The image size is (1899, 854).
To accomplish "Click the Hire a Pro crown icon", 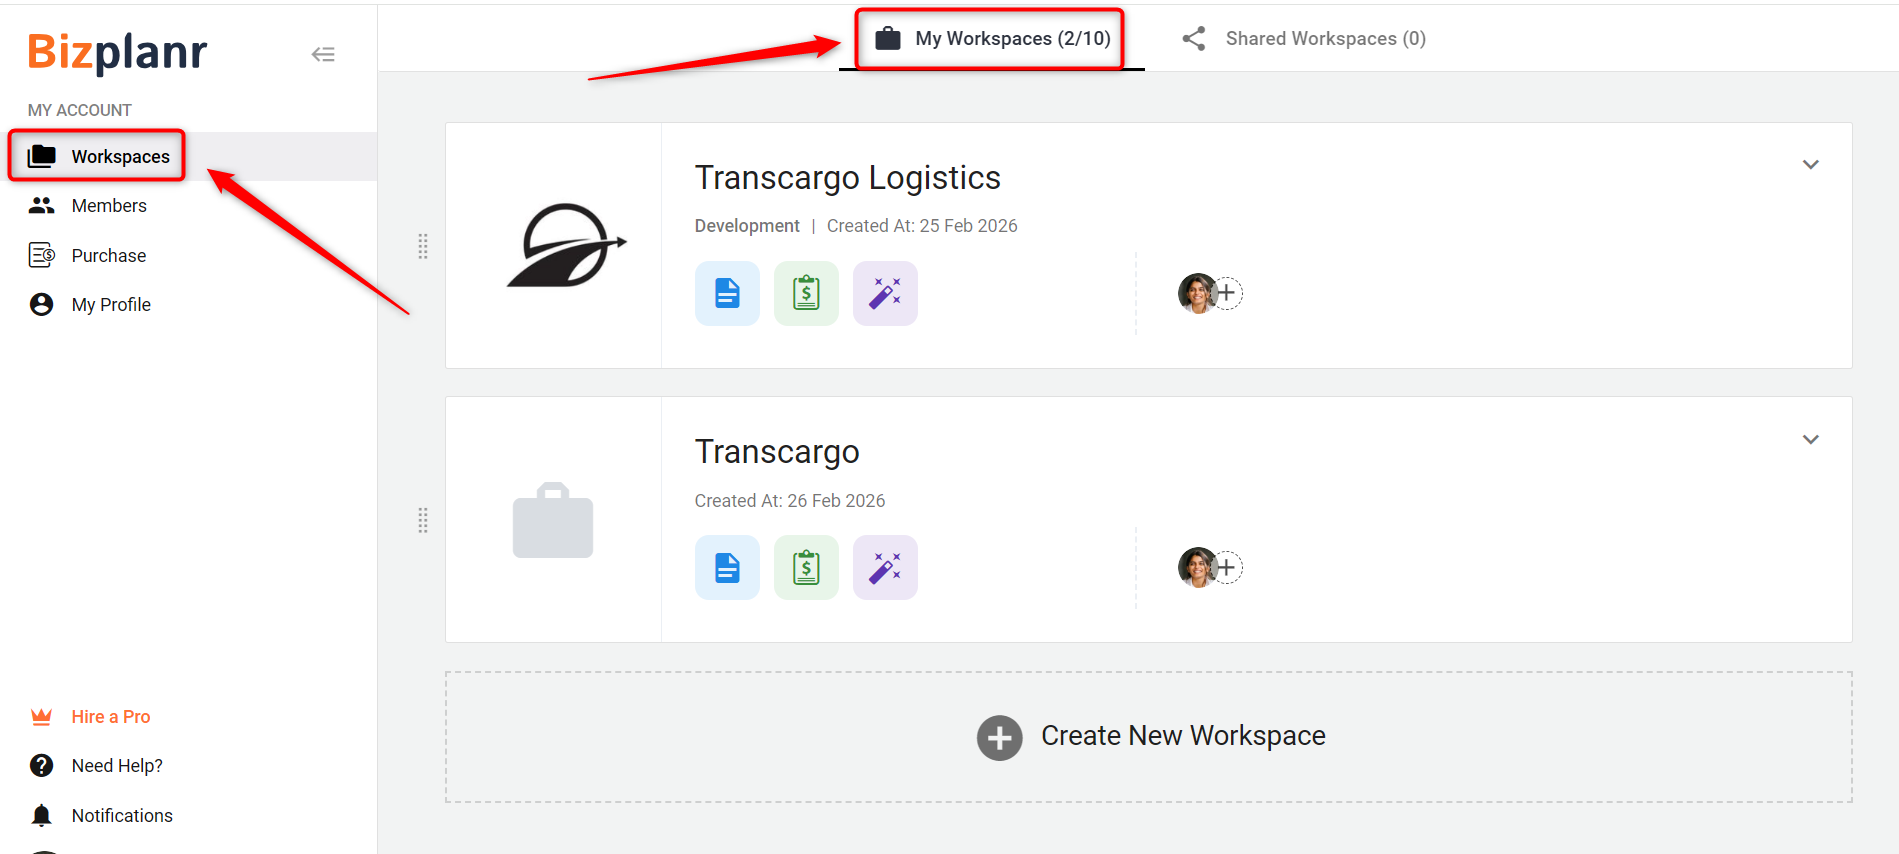I will click(42, 716).
